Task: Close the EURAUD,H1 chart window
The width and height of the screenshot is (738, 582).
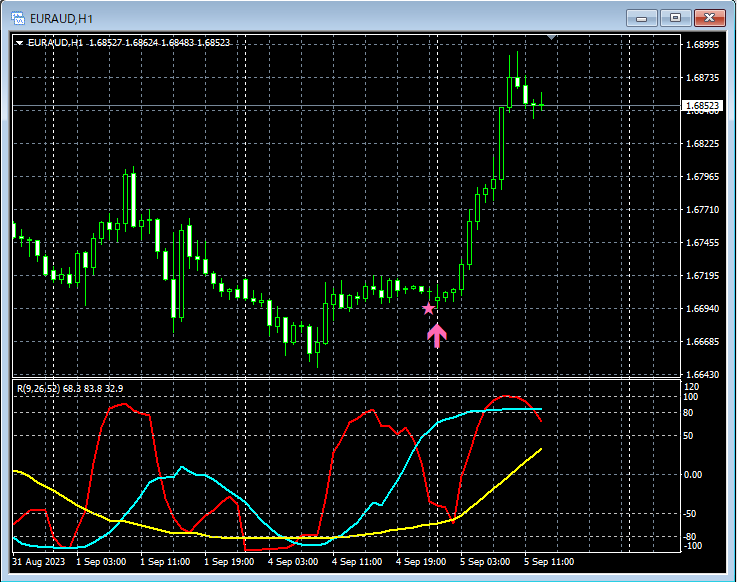Action: [710, 18]
